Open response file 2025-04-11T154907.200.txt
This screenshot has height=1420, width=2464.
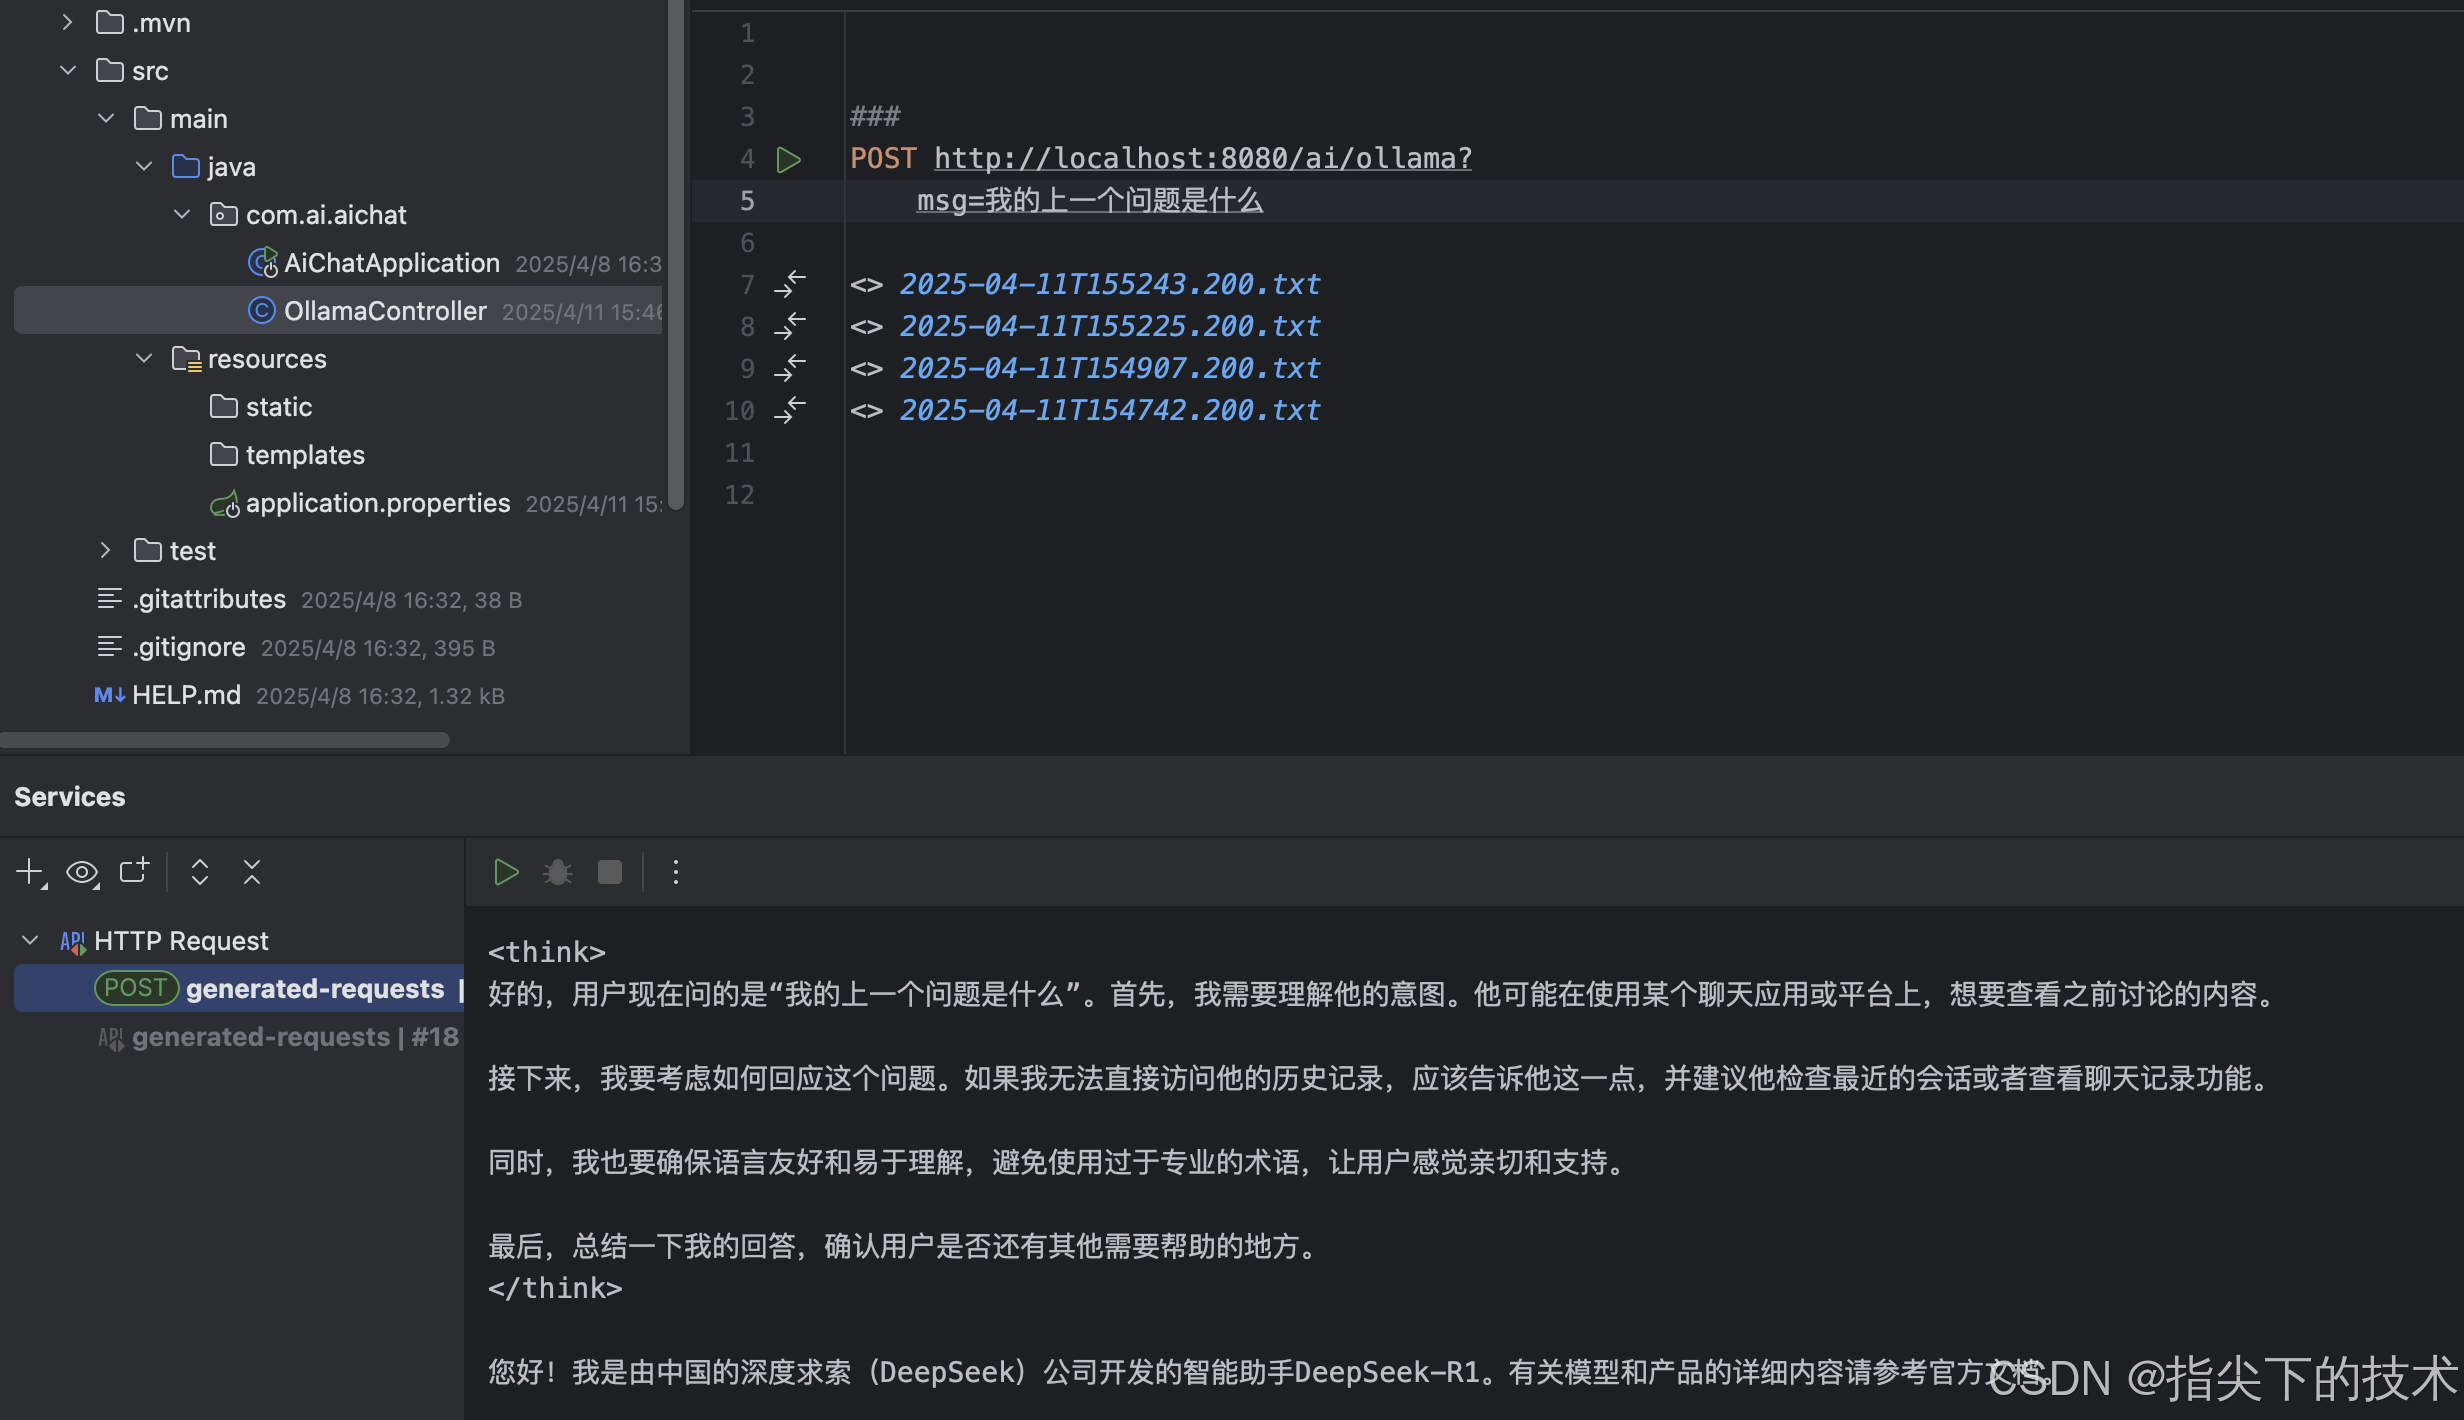point(1110,368)
